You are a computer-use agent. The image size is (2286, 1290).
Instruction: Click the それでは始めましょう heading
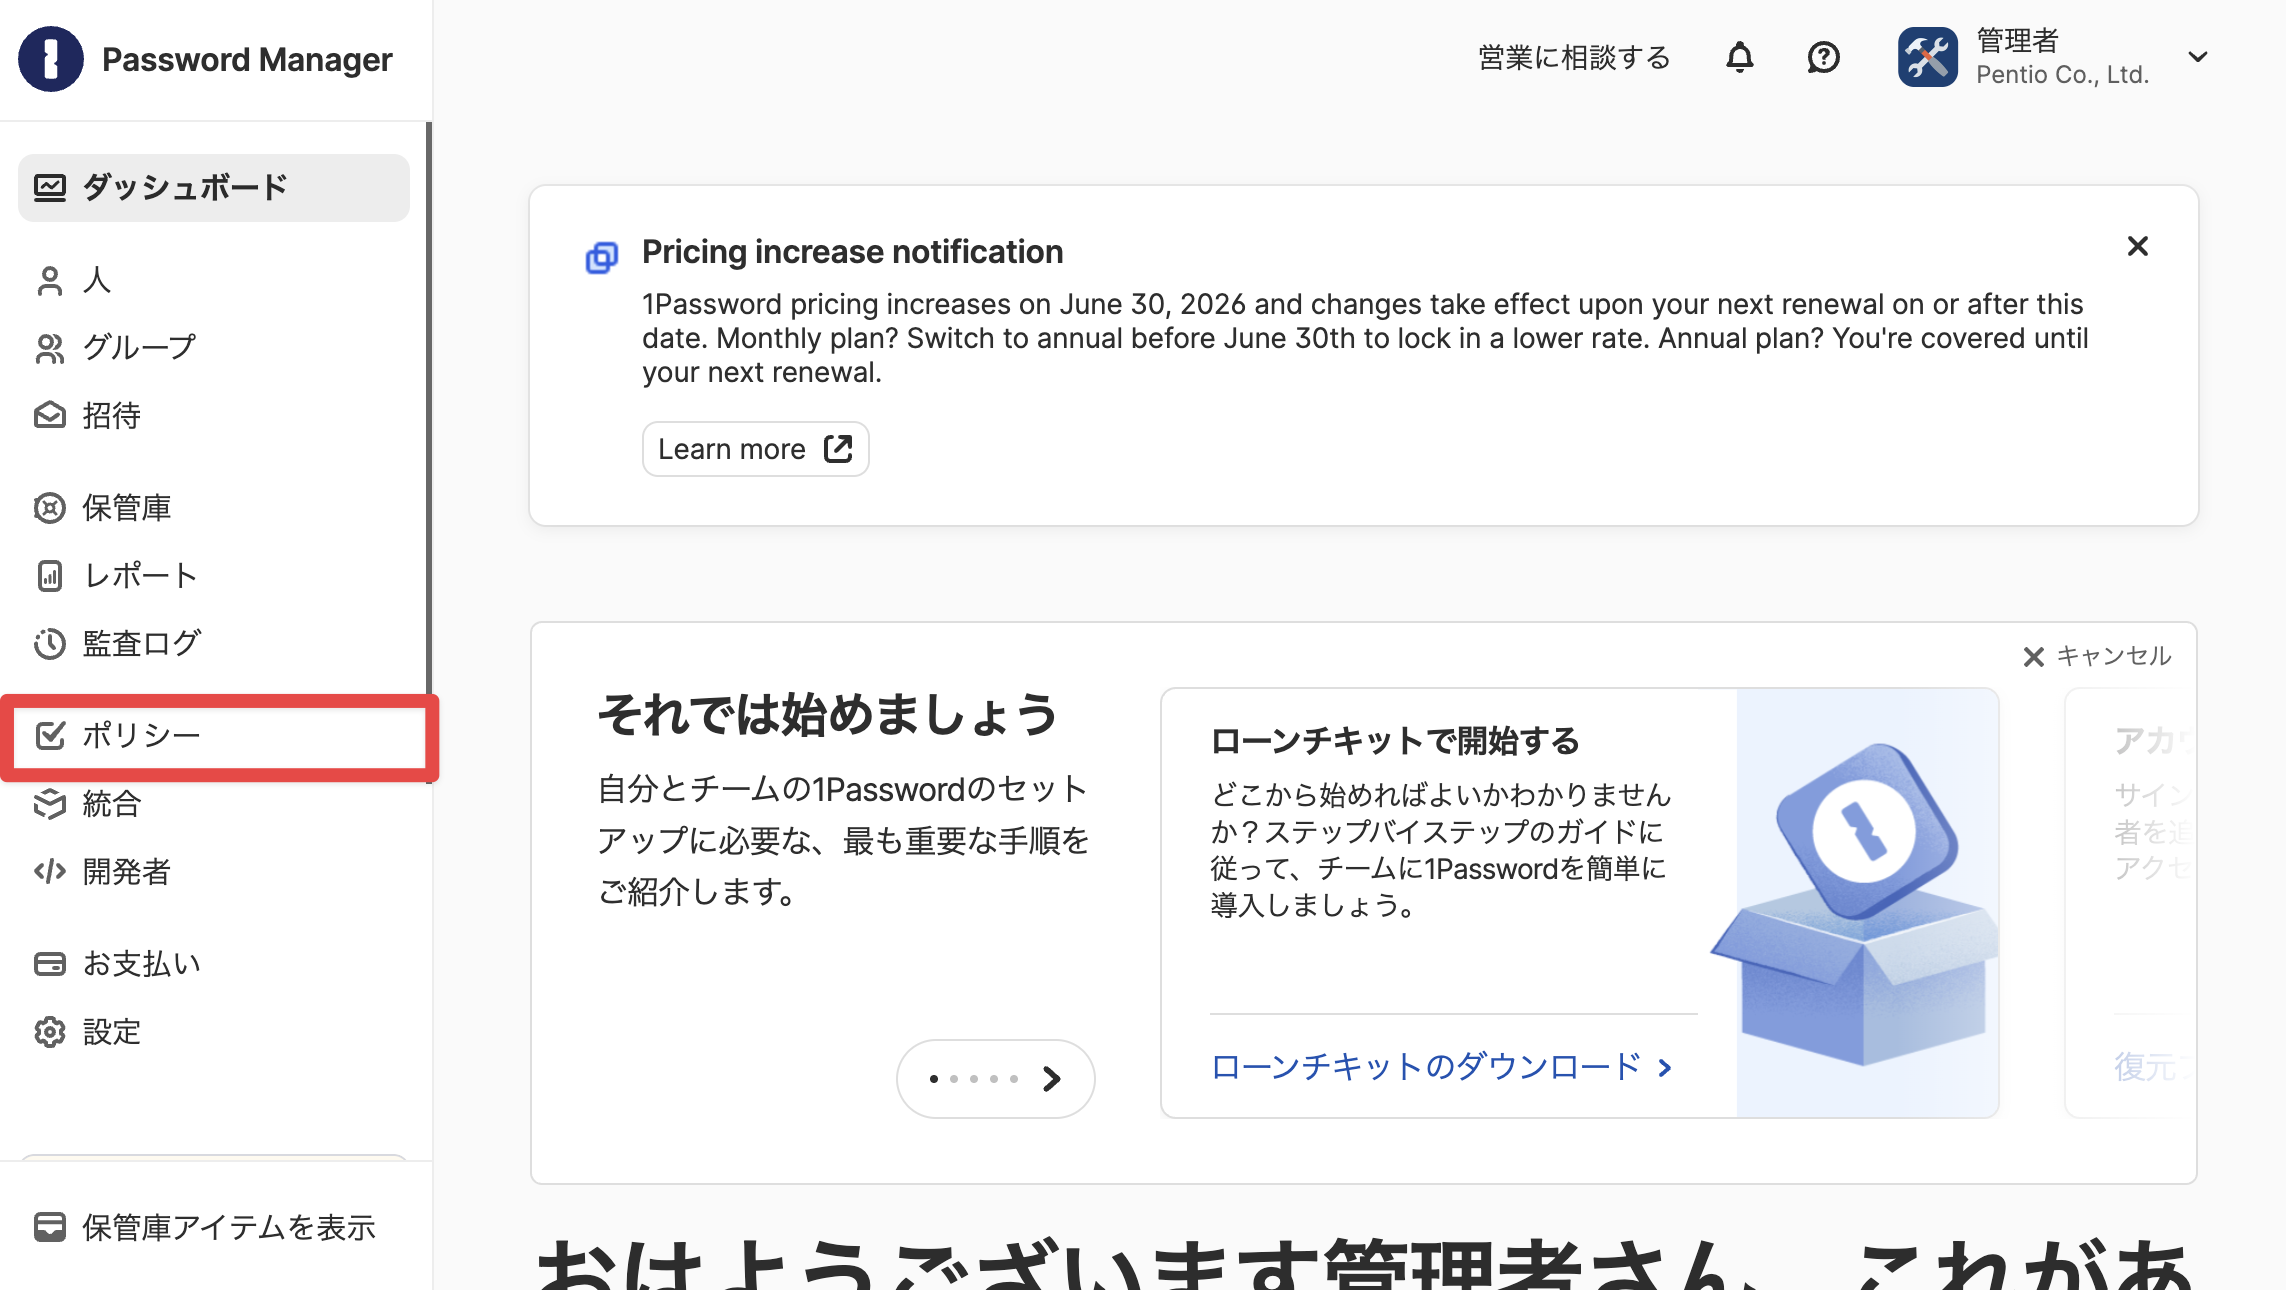click(827, 715)
